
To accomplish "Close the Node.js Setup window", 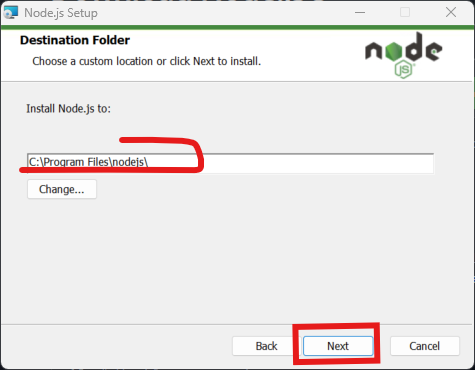I will [451, 13].
